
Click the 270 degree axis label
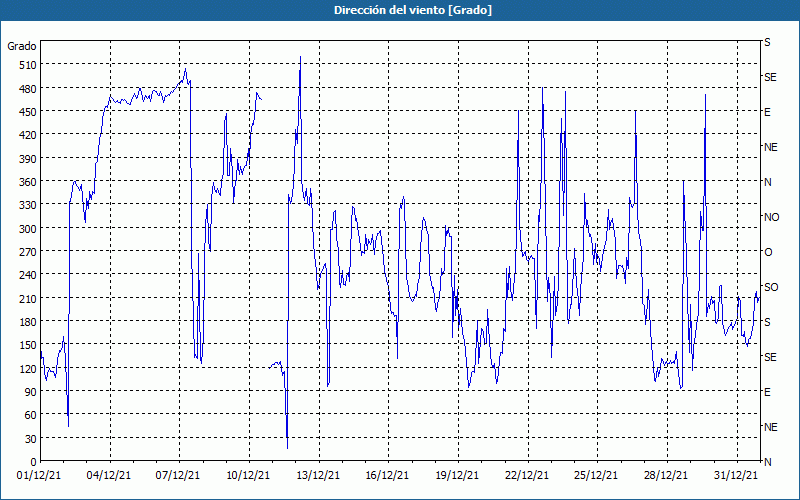(27, 252)
